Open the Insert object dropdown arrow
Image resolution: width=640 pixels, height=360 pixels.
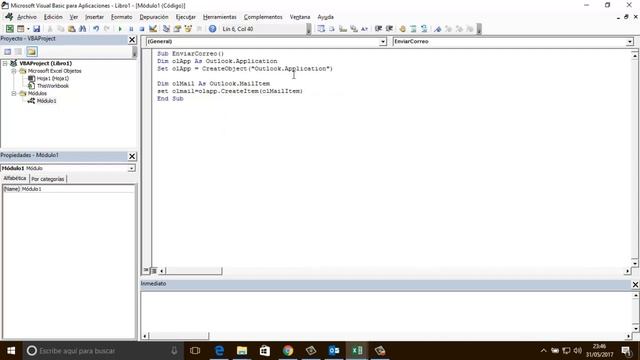(28, 29)
